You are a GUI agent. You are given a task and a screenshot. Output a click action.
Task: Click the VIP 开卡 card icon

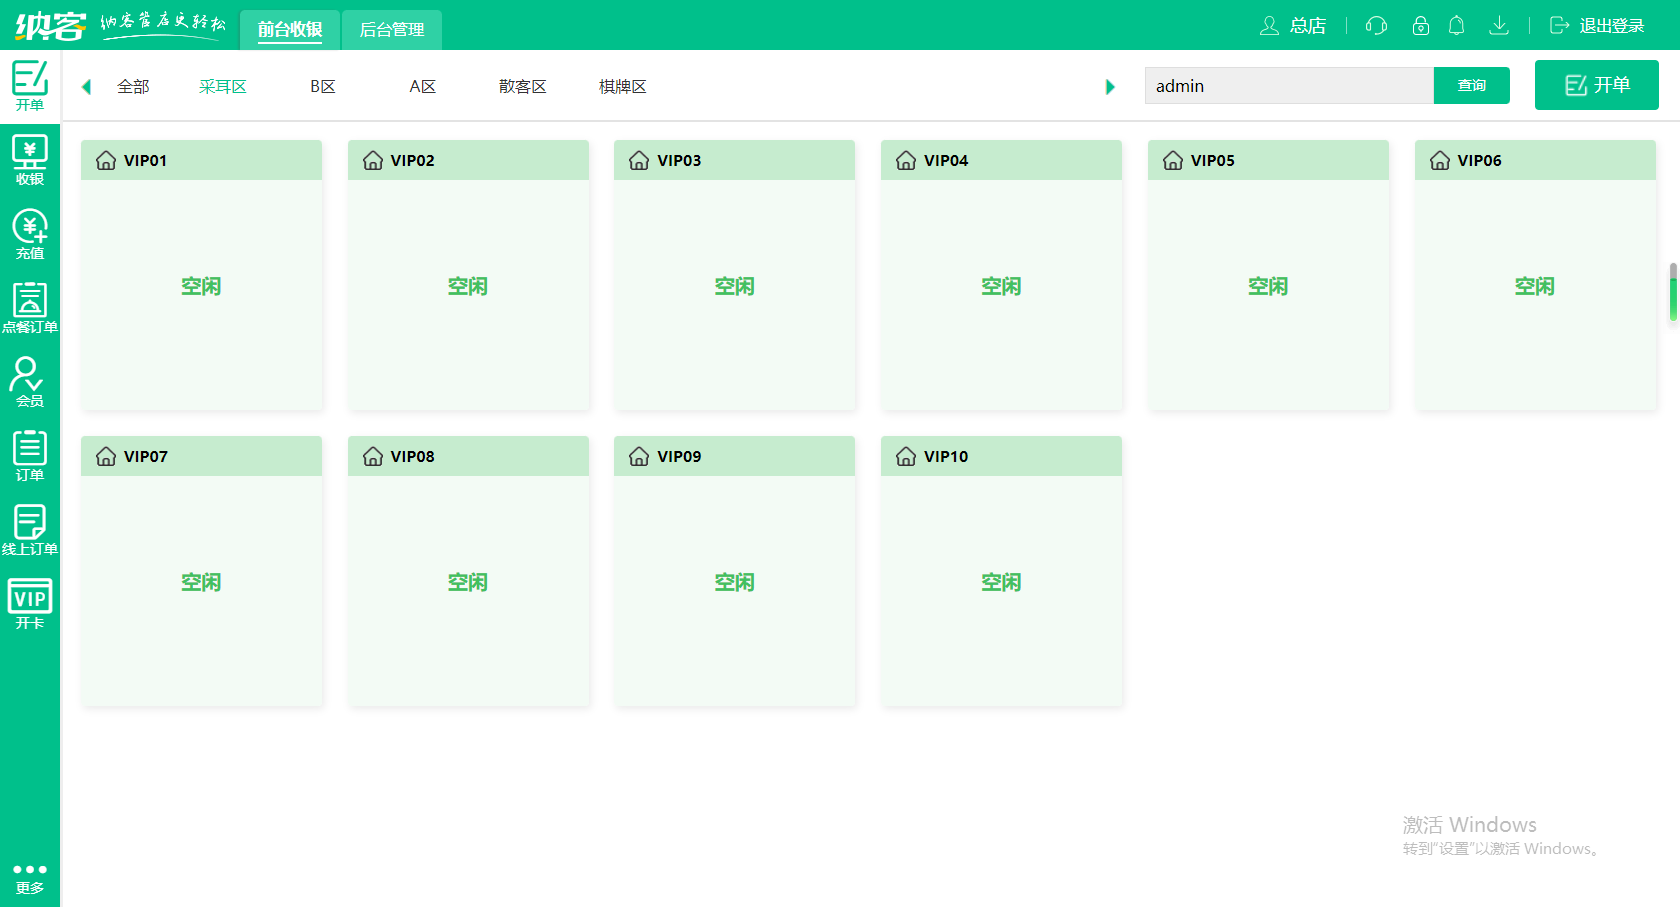pyautogui.click(x=30, y=604)
